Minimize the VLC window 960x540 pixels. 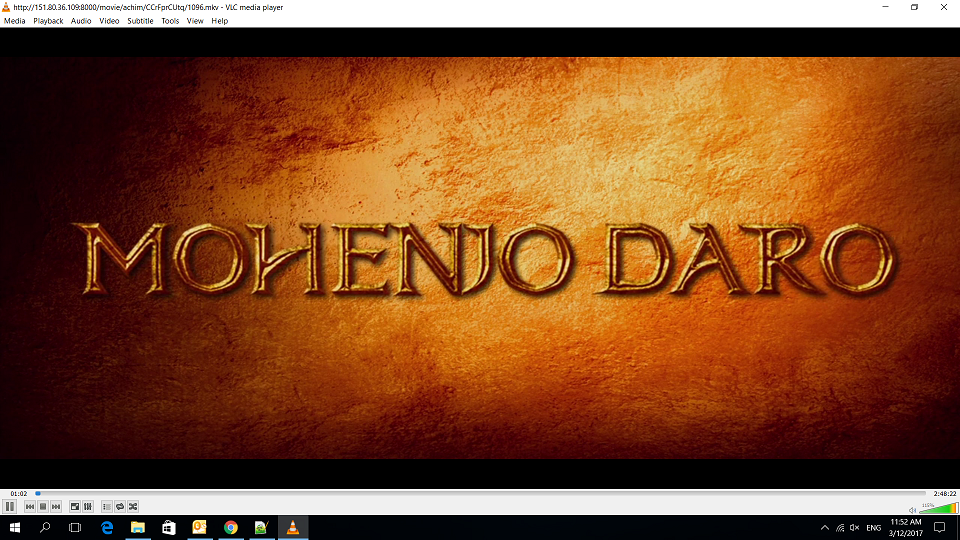point(885,7)
